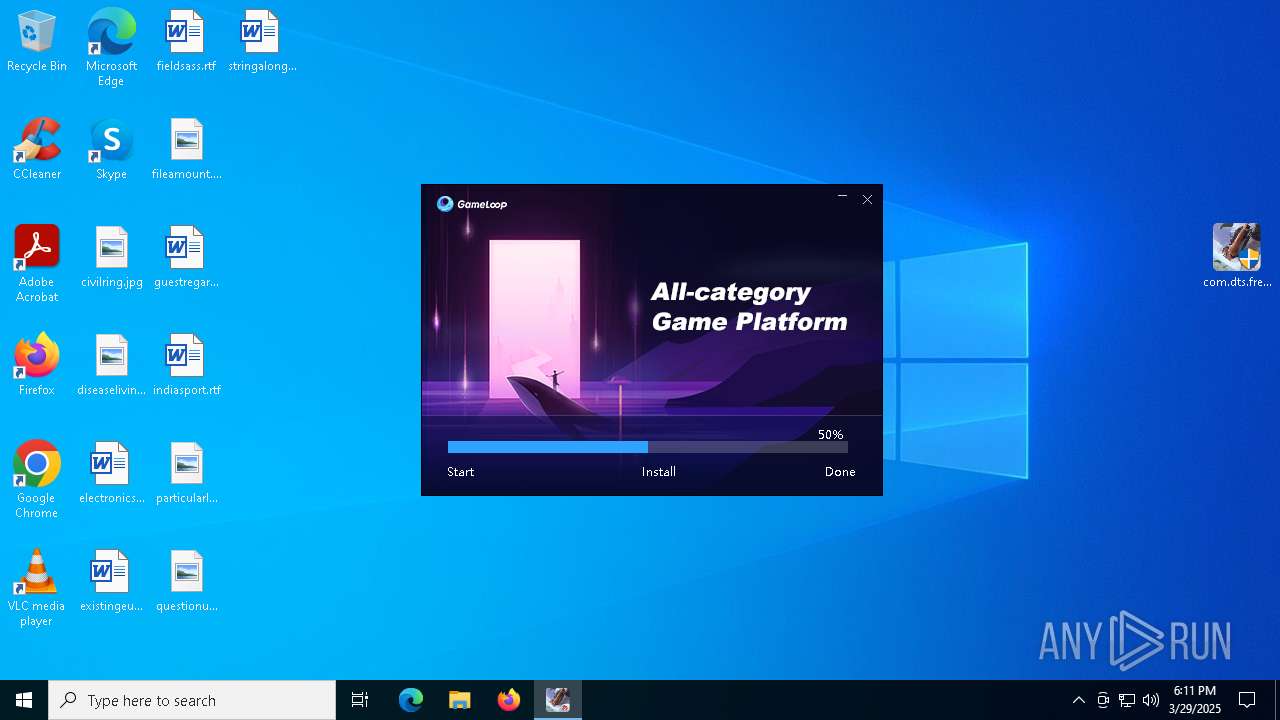Open CCleaner desktop shortcut
The image size is (1280, 720).
tap(37, 149)
